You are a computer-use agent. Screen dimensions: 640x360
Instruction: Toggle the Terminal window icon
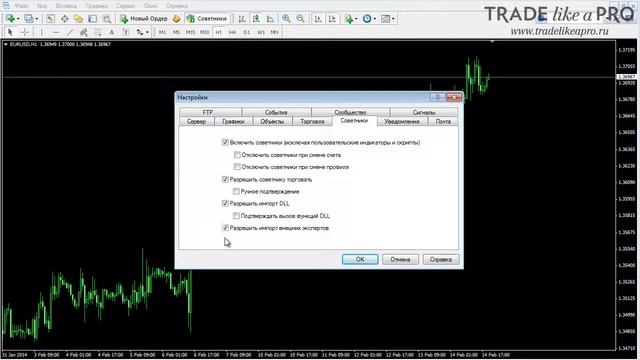click(93, 19)
